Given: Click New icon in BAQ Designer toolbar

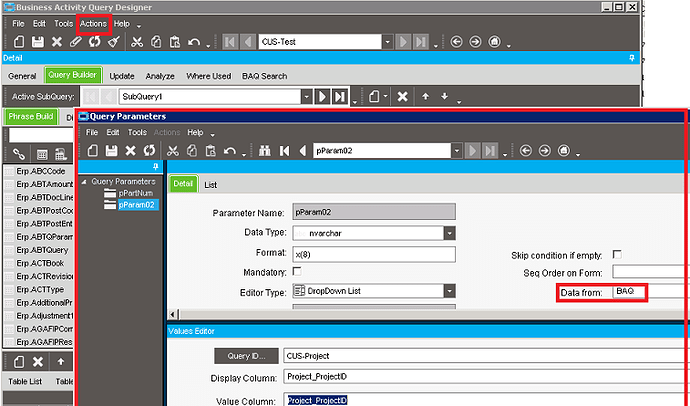Looking at the screenshot, I should pyautogui.click(x=18, y=42).
